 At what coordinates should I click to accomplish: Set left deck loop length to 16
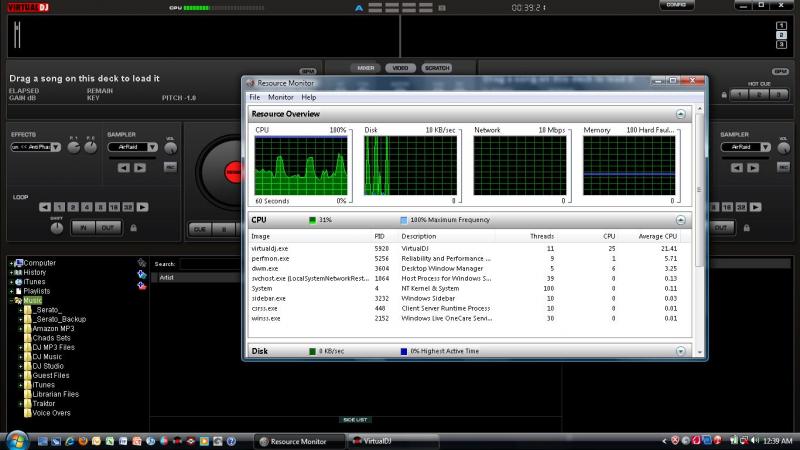click(114, 207)
